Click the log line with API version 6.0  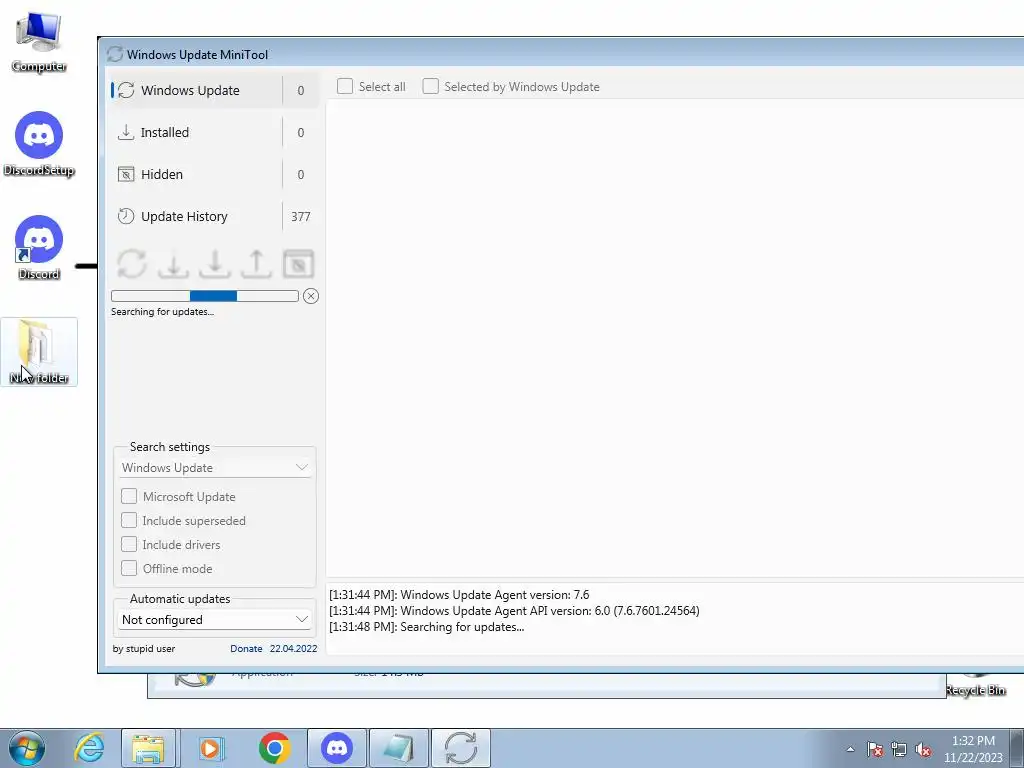[514, 611]
